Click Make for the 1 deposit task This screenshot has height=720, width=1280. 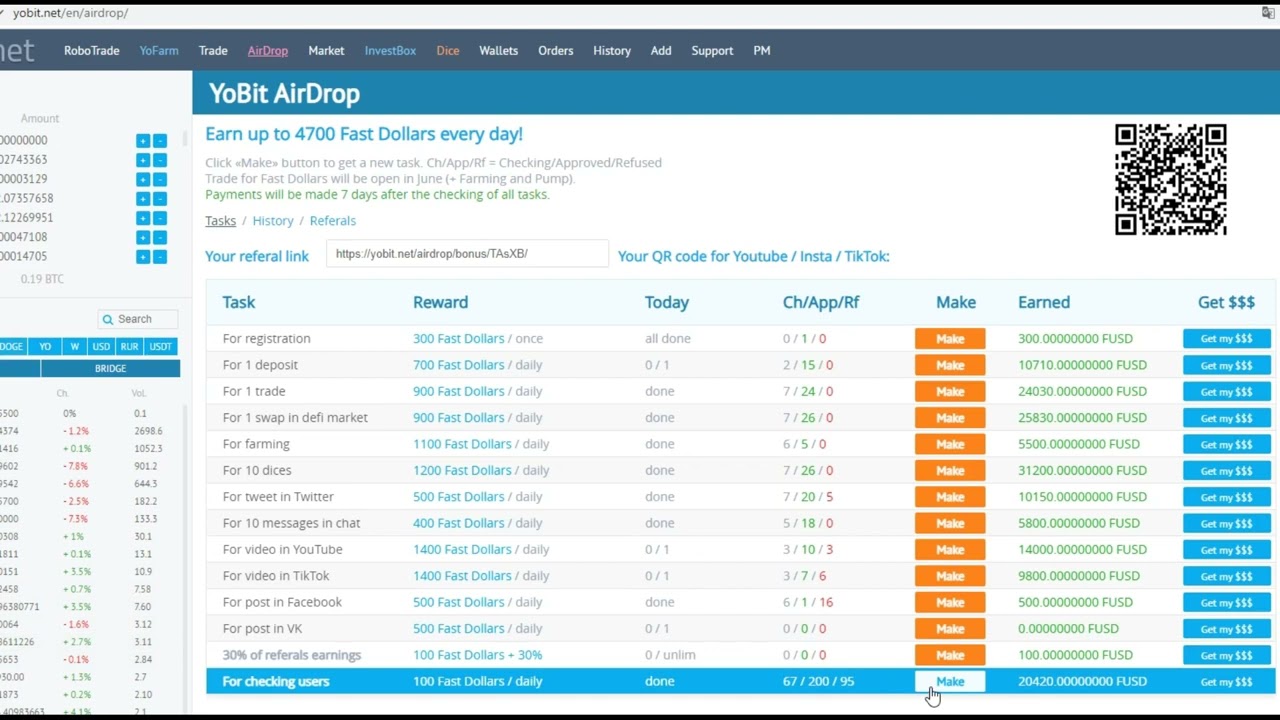950,365
